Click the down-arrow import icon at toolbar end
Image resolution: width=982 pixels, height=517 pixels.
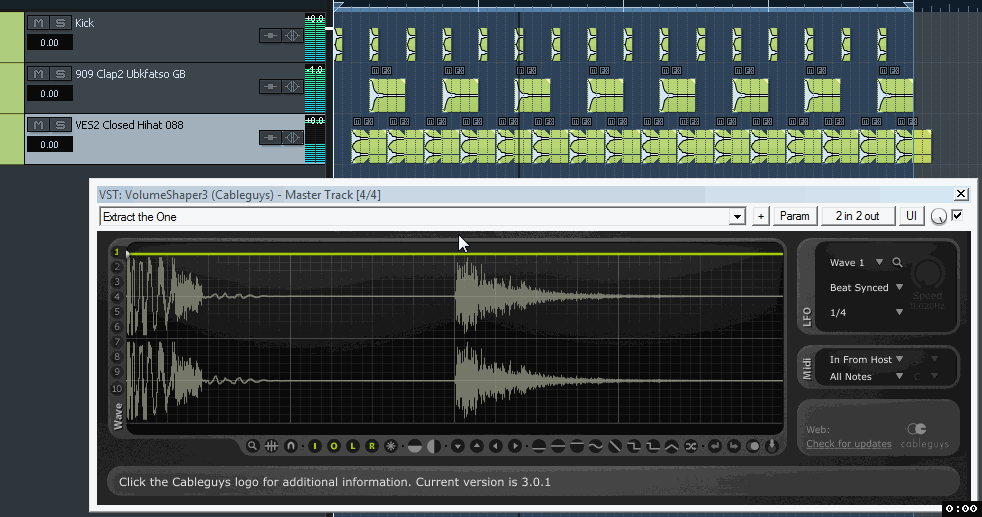pos(772,446)
